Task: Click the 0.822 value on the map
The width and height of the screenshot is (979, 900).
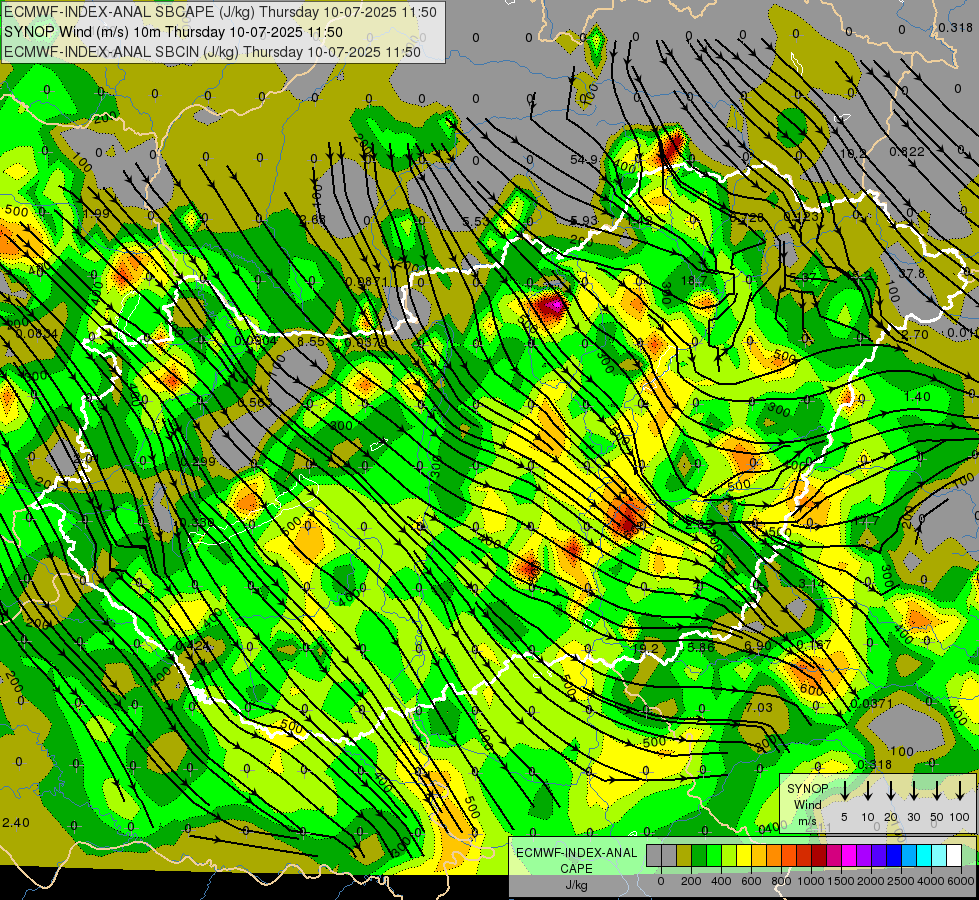Action: 907,151
